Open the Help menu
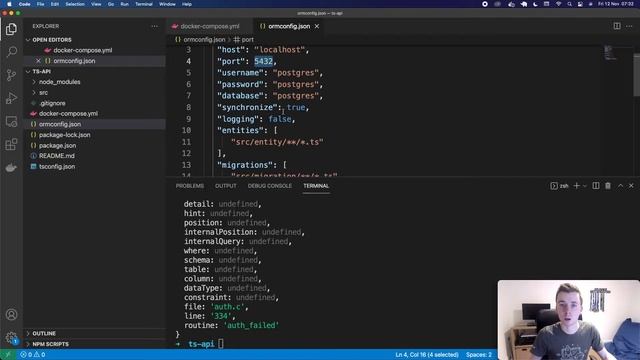This screenshot has height=360, width=640. pos(187,4)
